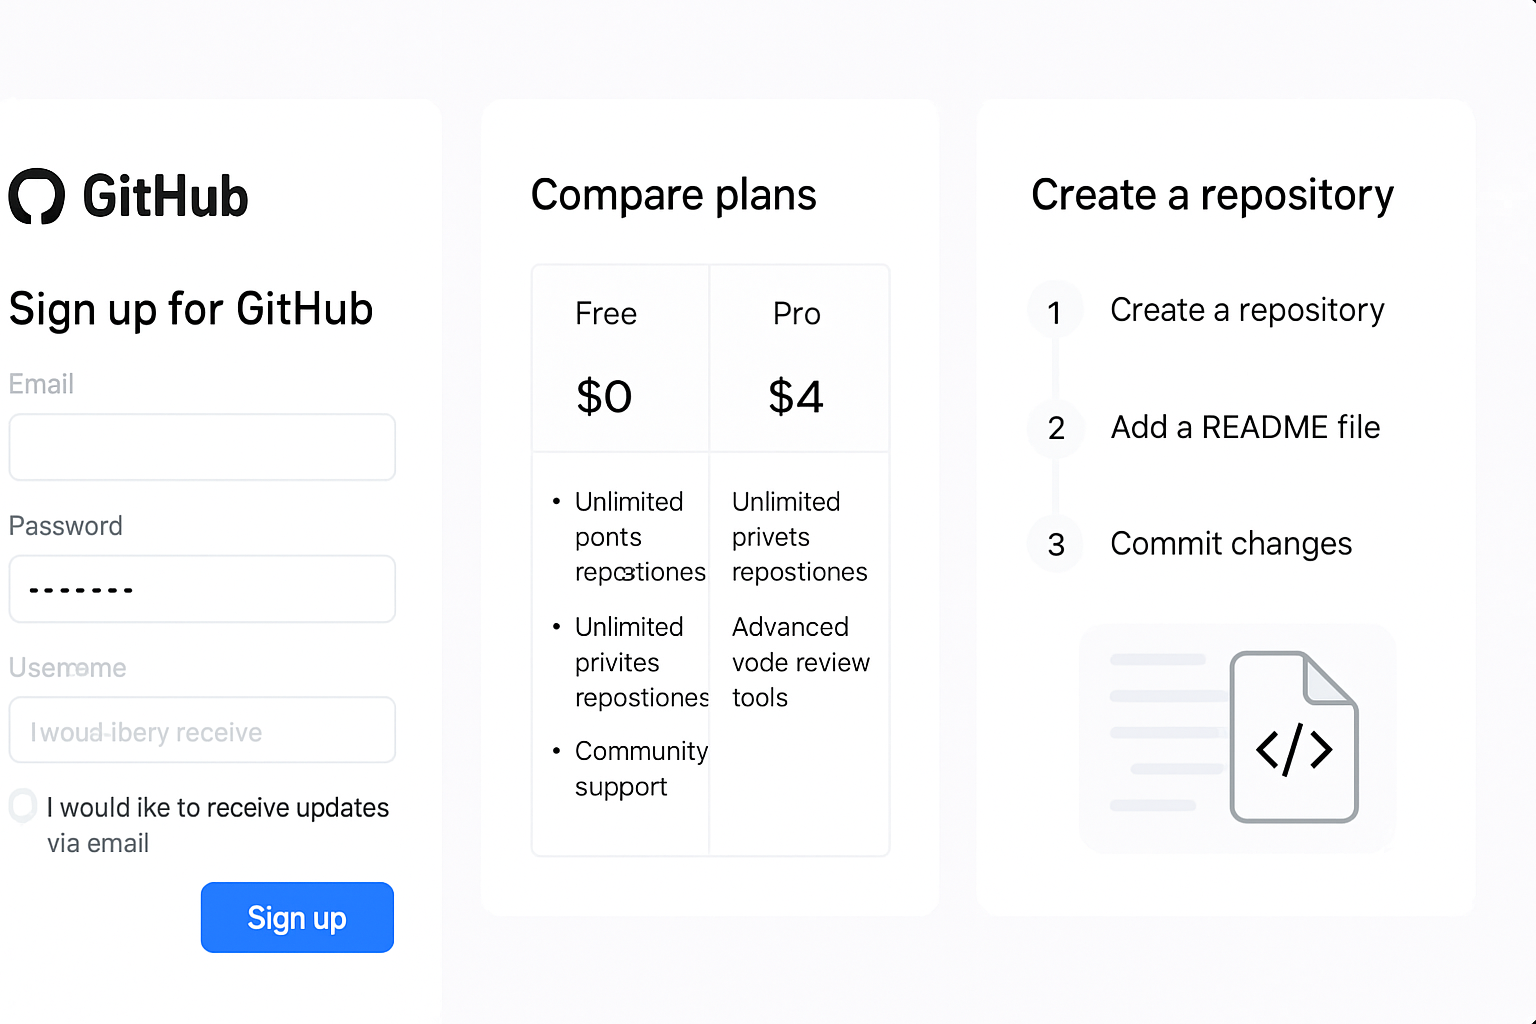Click the step 1 circle indicator
This screenshot has width=1536, height=1024.
point(1055,310)
